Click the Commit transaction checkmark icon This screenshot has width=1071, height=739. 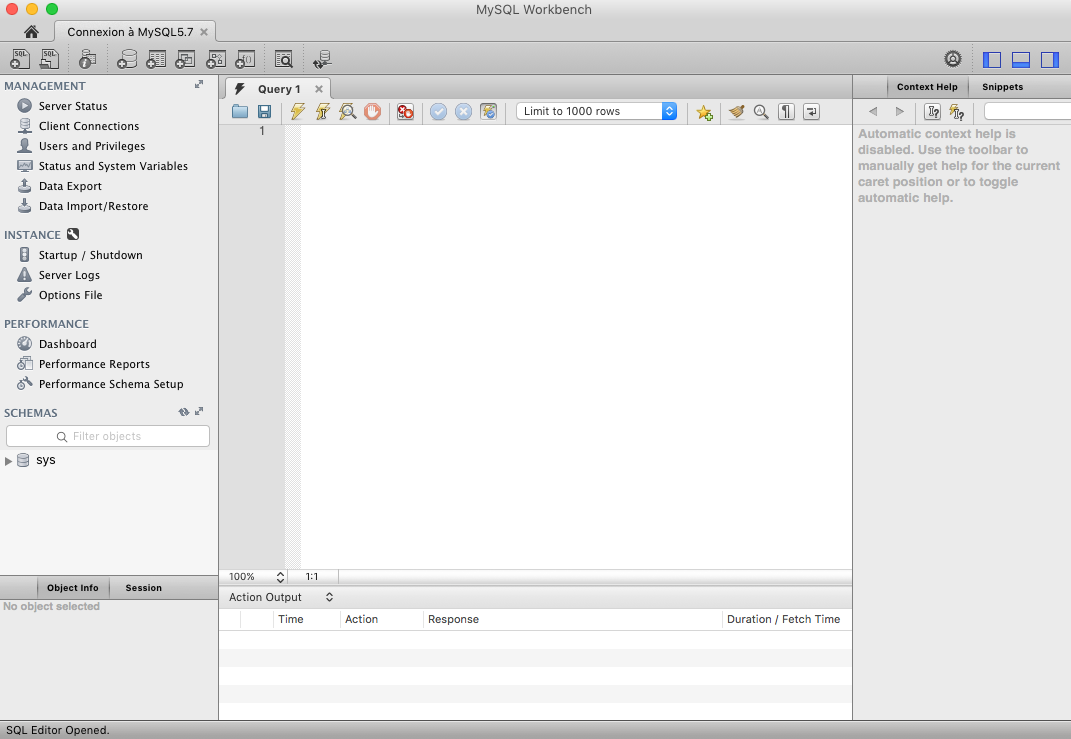point(438,112)
